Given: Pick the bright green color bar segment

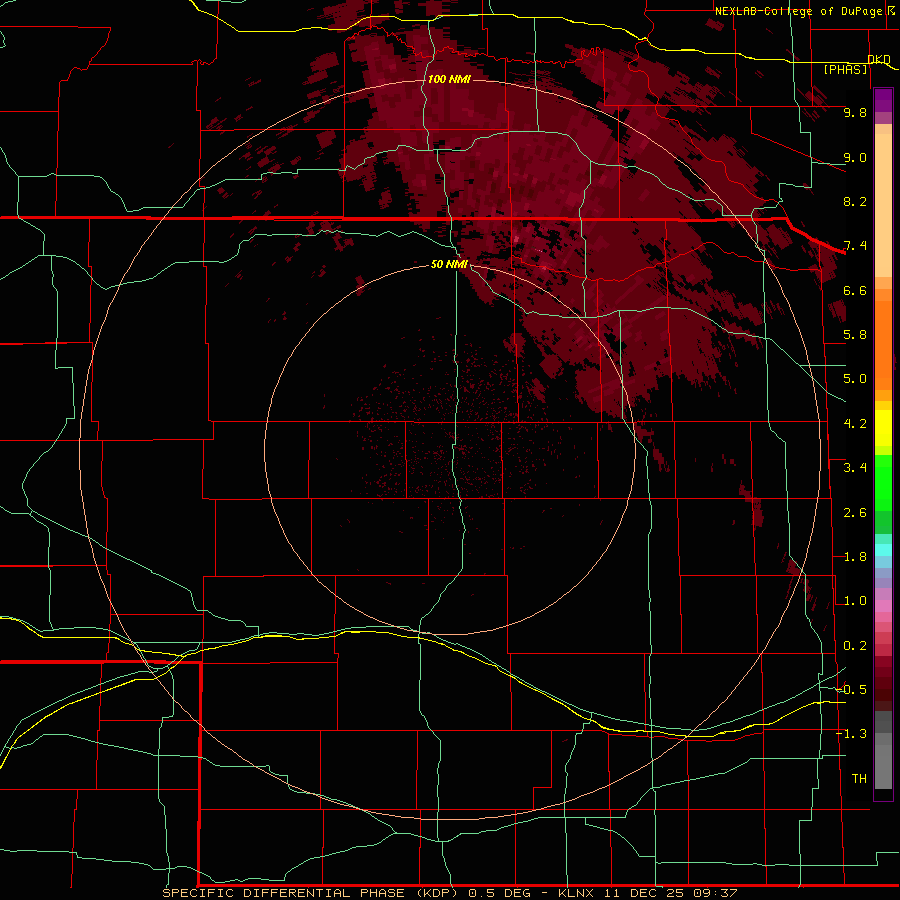Looking at the screenshot, I should 883,482.
